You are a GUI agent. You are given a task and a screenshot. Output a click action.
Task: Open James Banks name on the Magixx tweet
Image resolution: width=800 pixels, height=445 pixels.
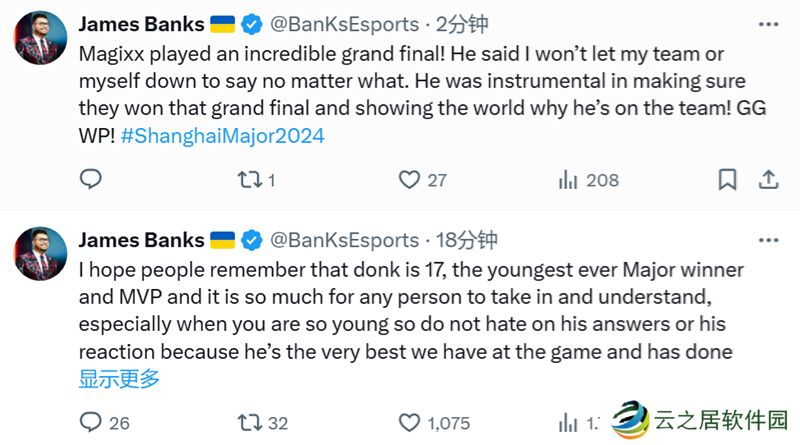(x=141, y=24)
